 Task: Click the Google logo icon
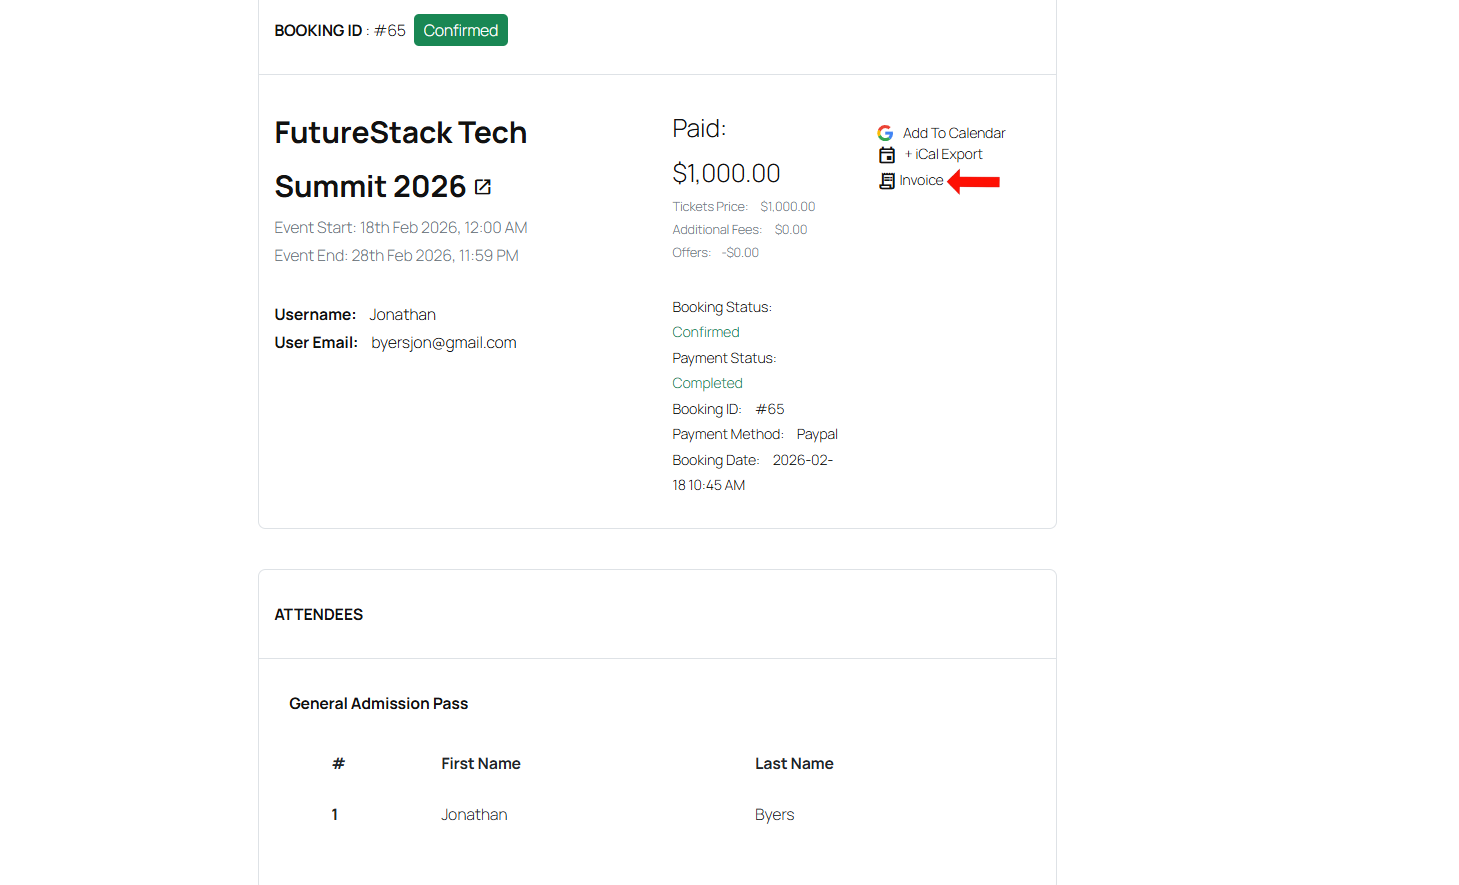[885, 133]
